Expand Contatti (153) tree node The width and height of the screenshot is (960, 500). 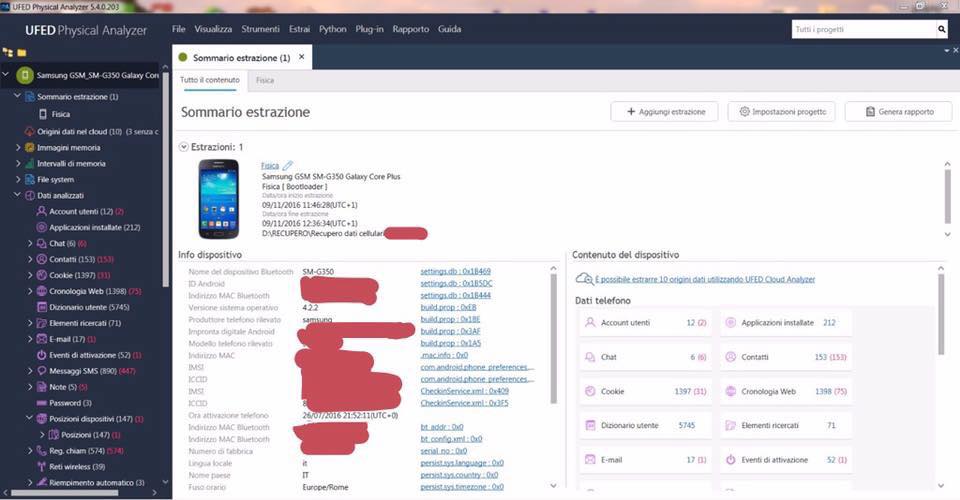[30, 259]
